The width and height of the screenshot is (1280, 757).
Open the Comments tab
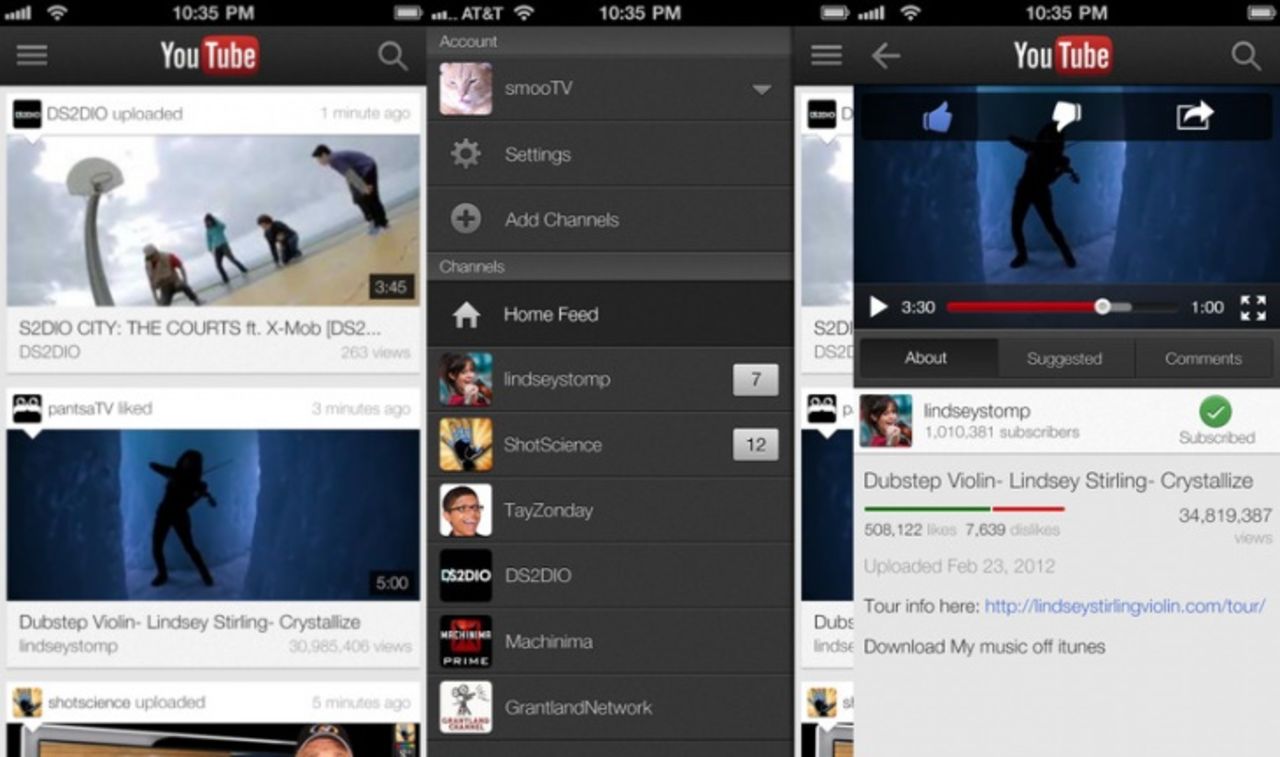[1203, 357]
